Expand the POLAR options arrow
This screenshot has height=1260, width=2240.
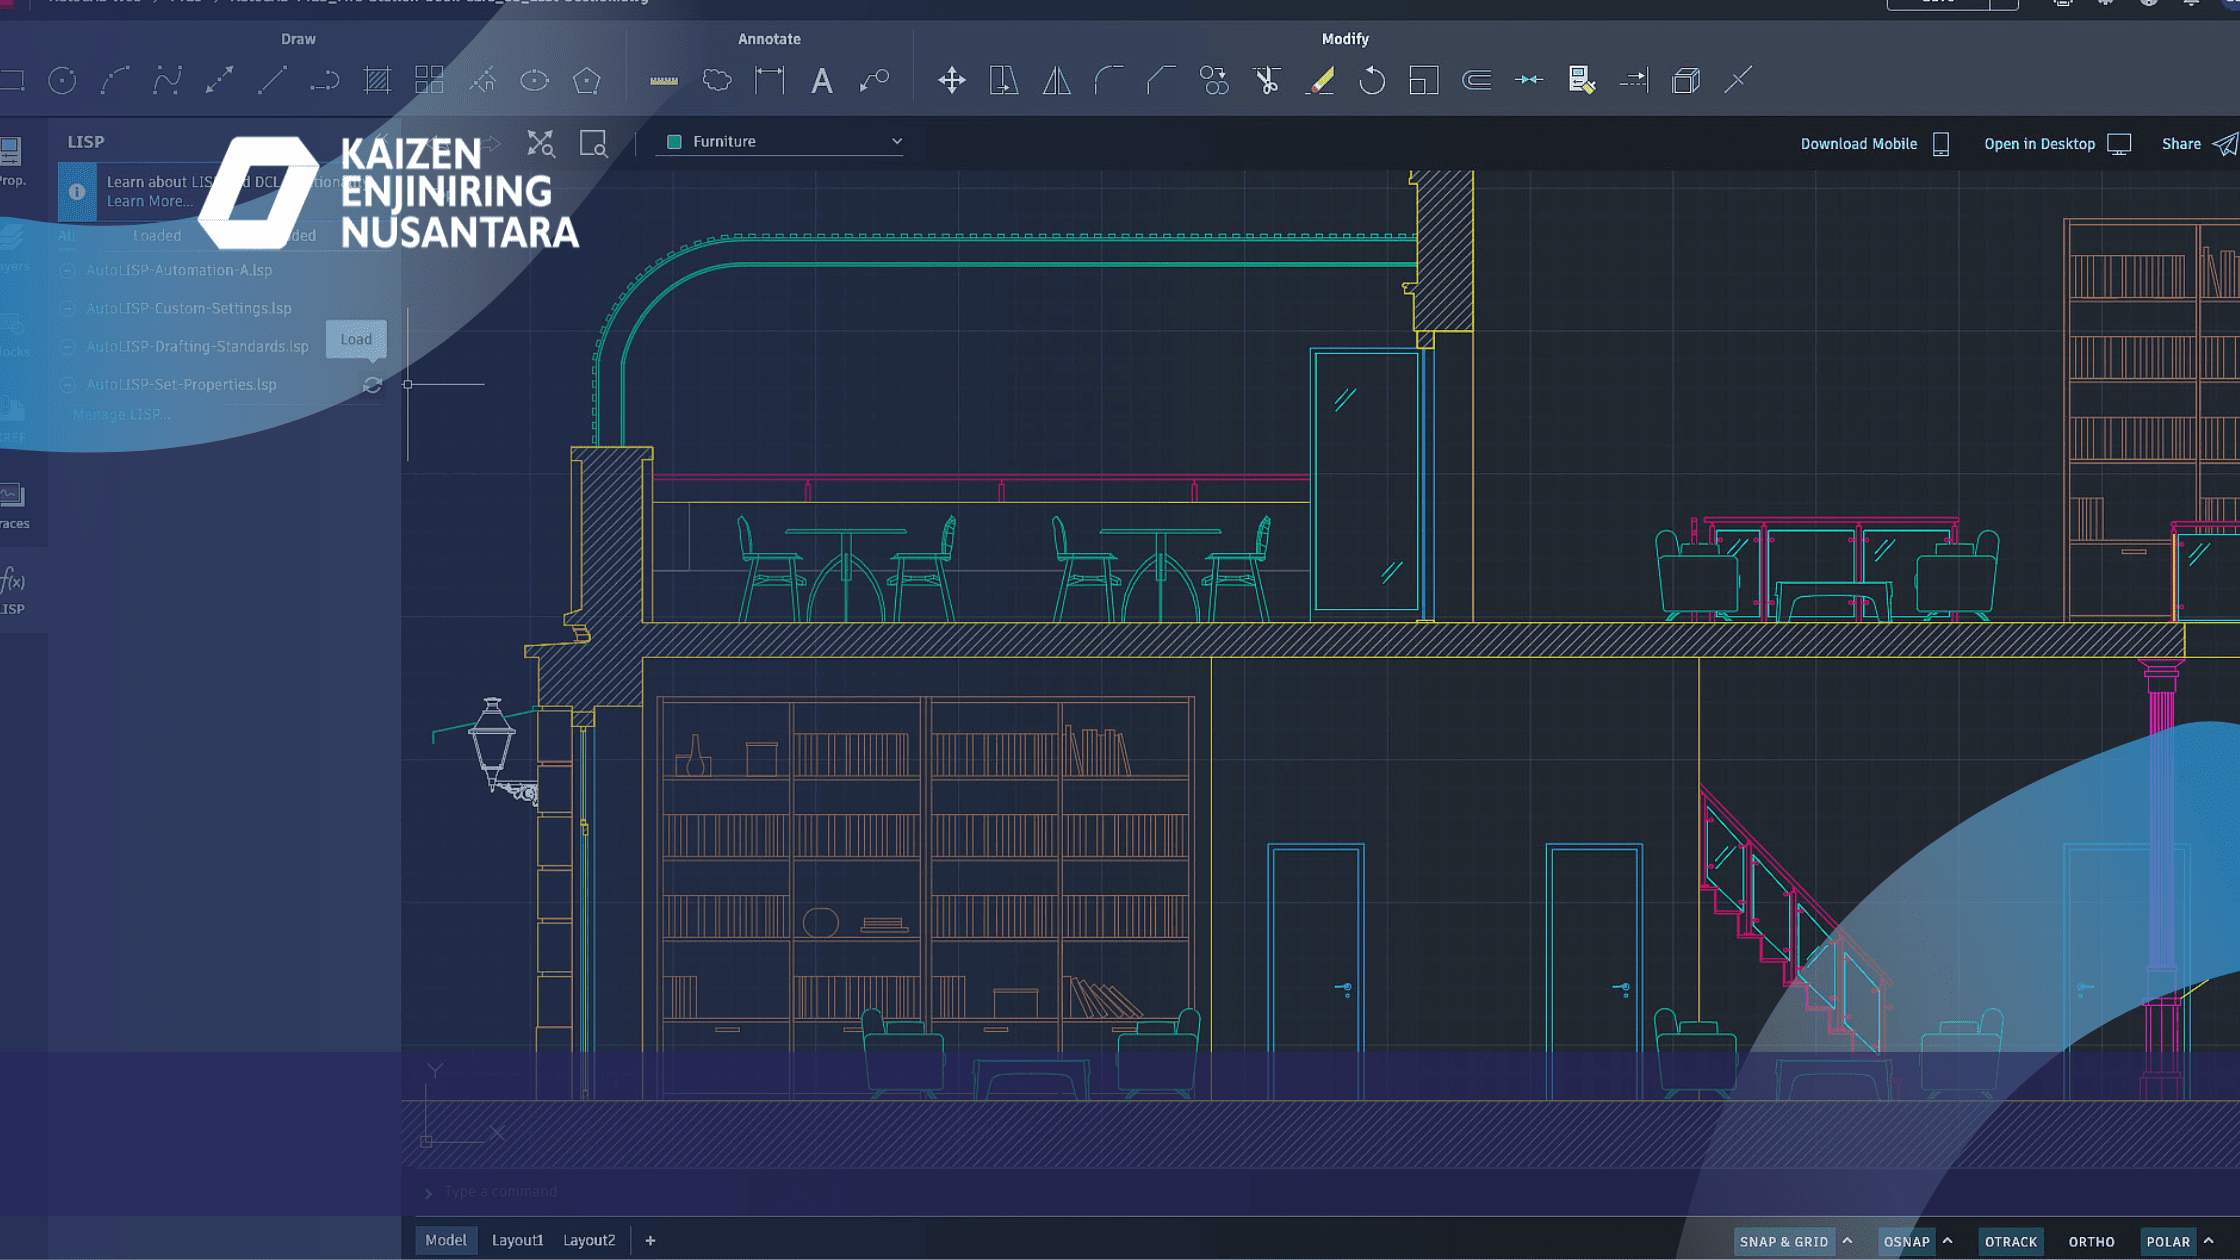pyautogui.click(x=2208, y=1241)
